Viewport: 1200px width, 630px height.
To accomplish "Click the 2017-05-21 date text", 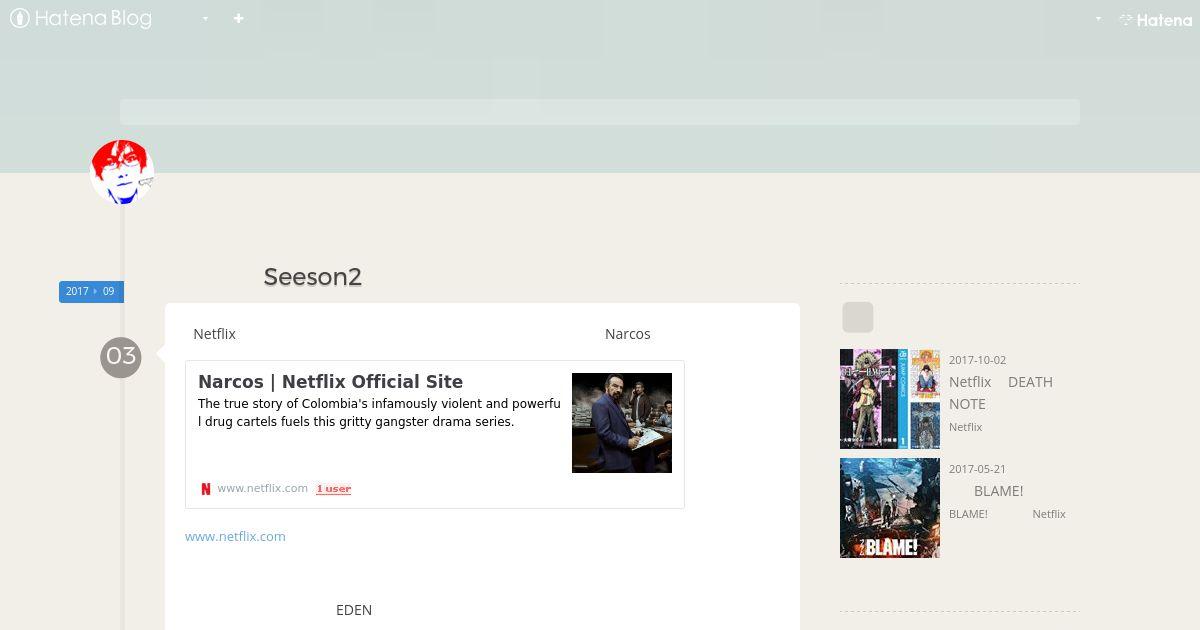I will point(977,469).
